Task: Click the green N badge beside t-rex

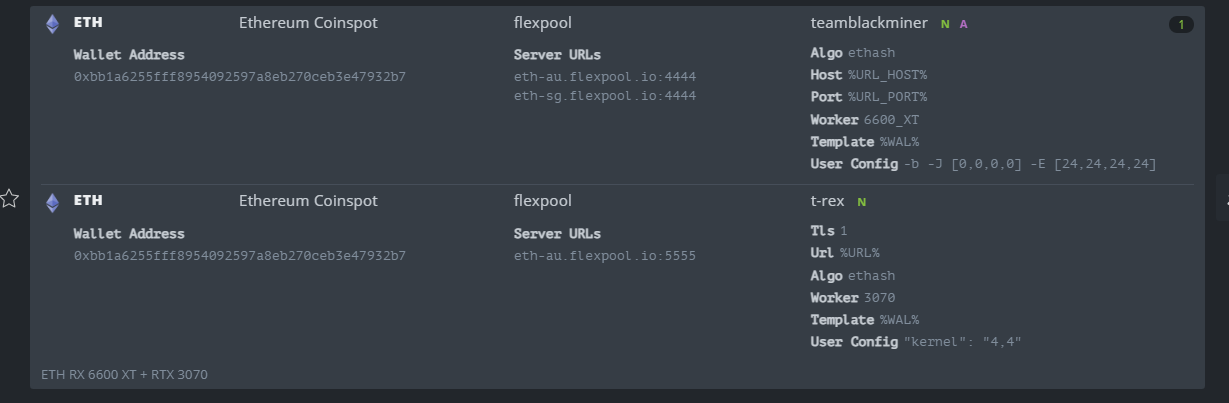Action: tap(862, 202)
